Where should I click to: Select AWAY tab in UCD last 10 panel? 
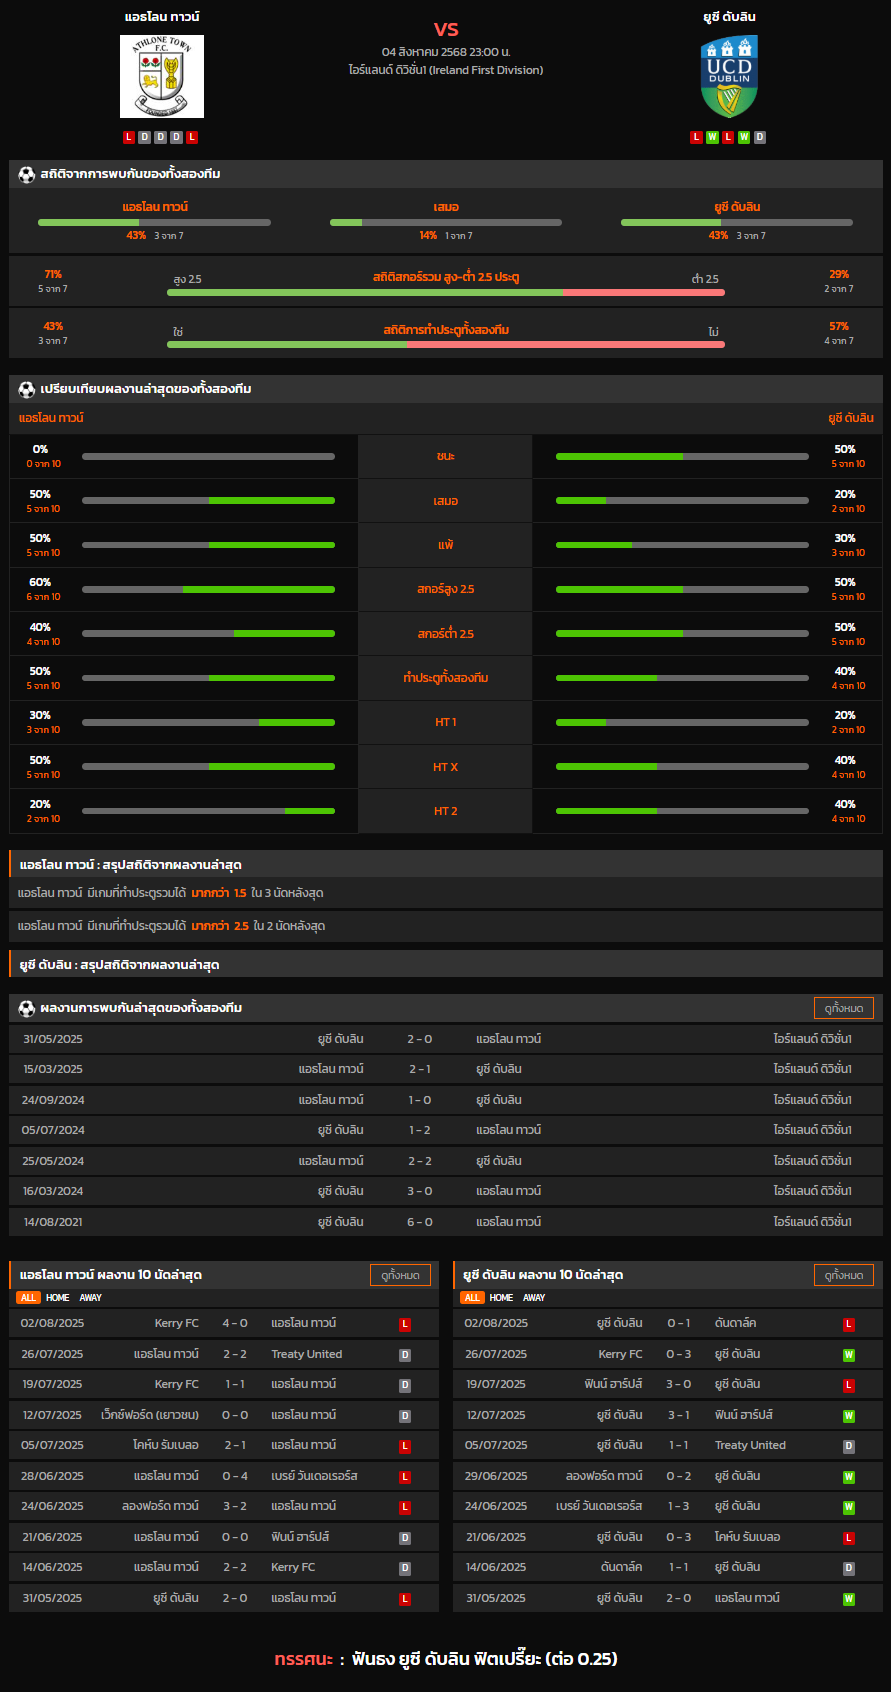click(535, 1298)
